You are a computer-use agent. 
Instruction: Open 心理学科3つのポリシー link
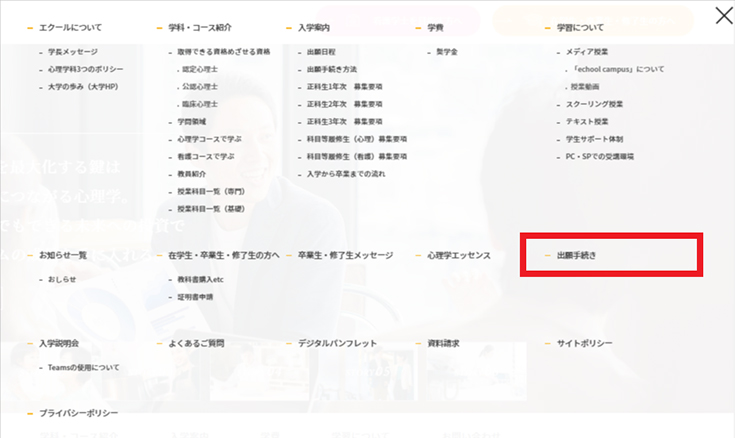coord(85,69)
